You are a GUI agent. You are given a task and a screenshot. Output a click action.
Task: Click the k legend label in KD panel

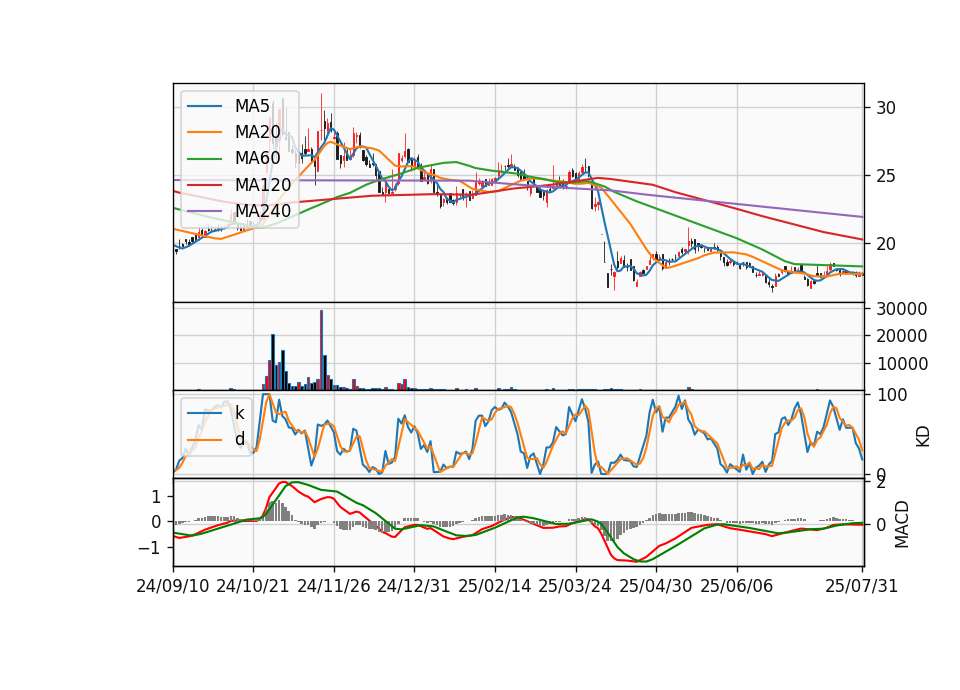(239, 413)
